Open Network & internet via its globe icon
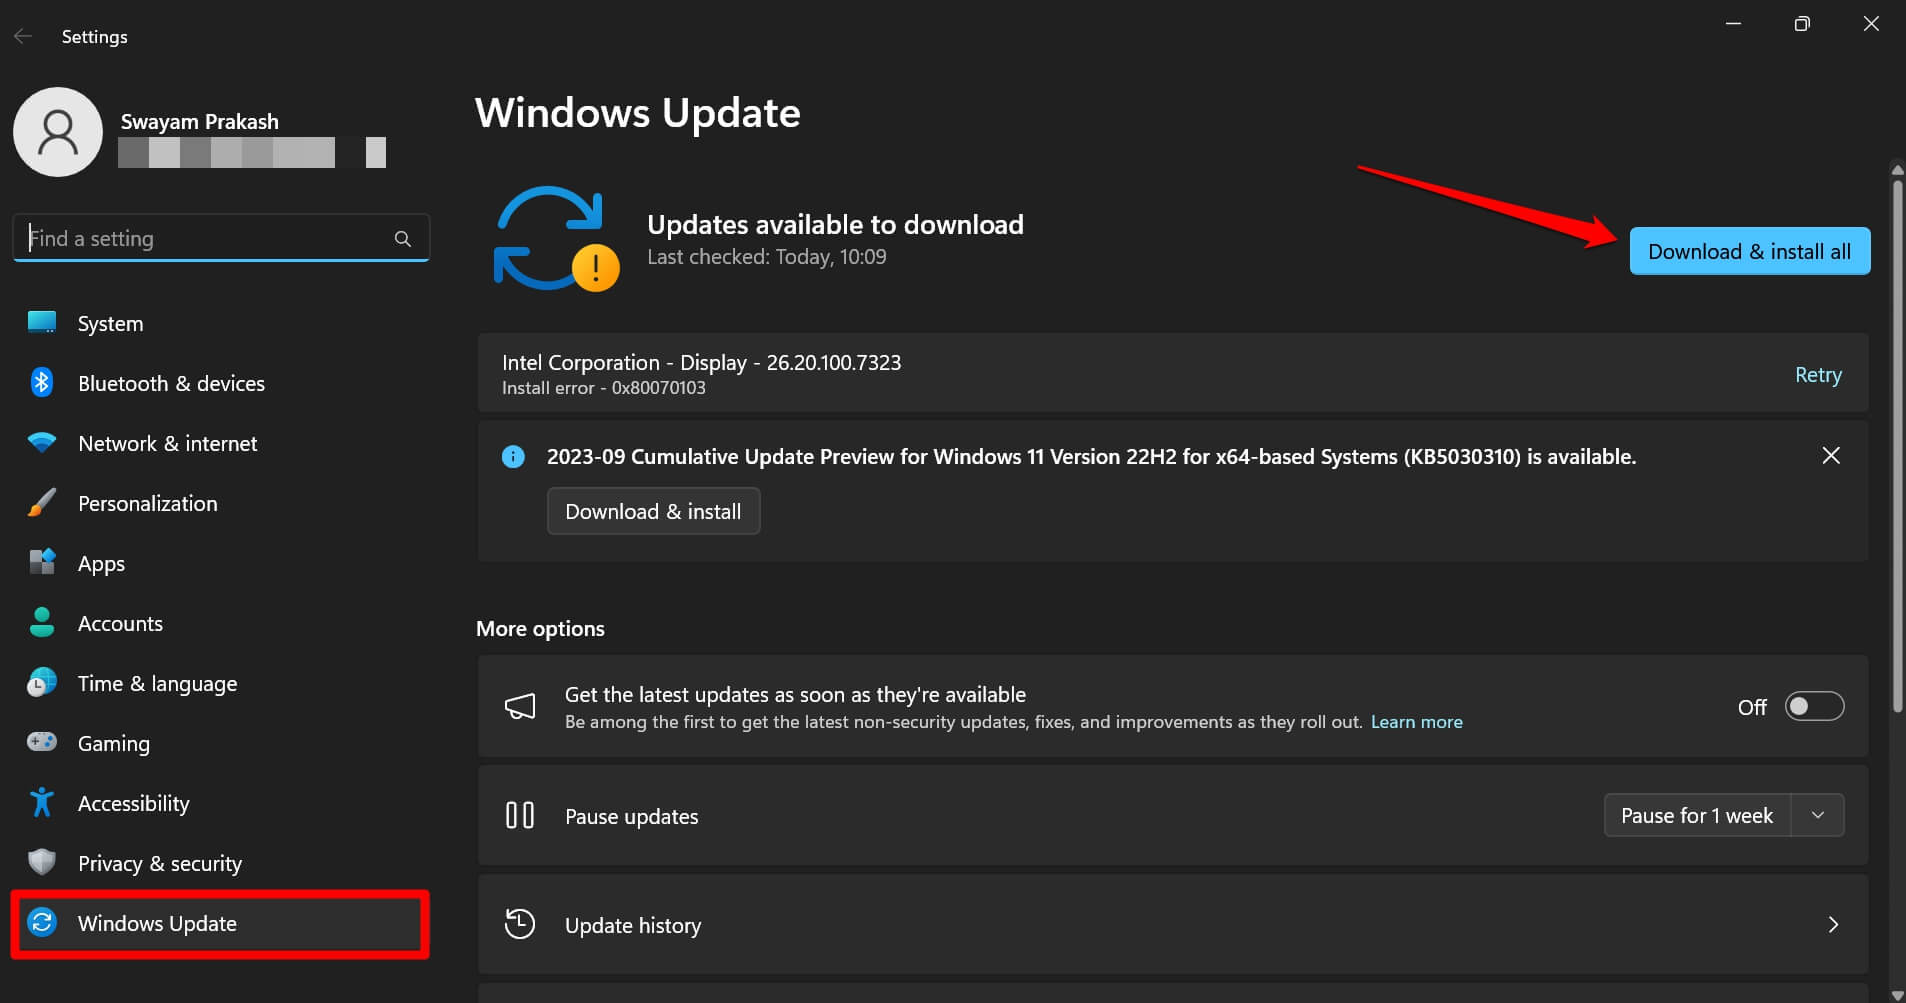1906x1003 pixels. coord(41,443)
